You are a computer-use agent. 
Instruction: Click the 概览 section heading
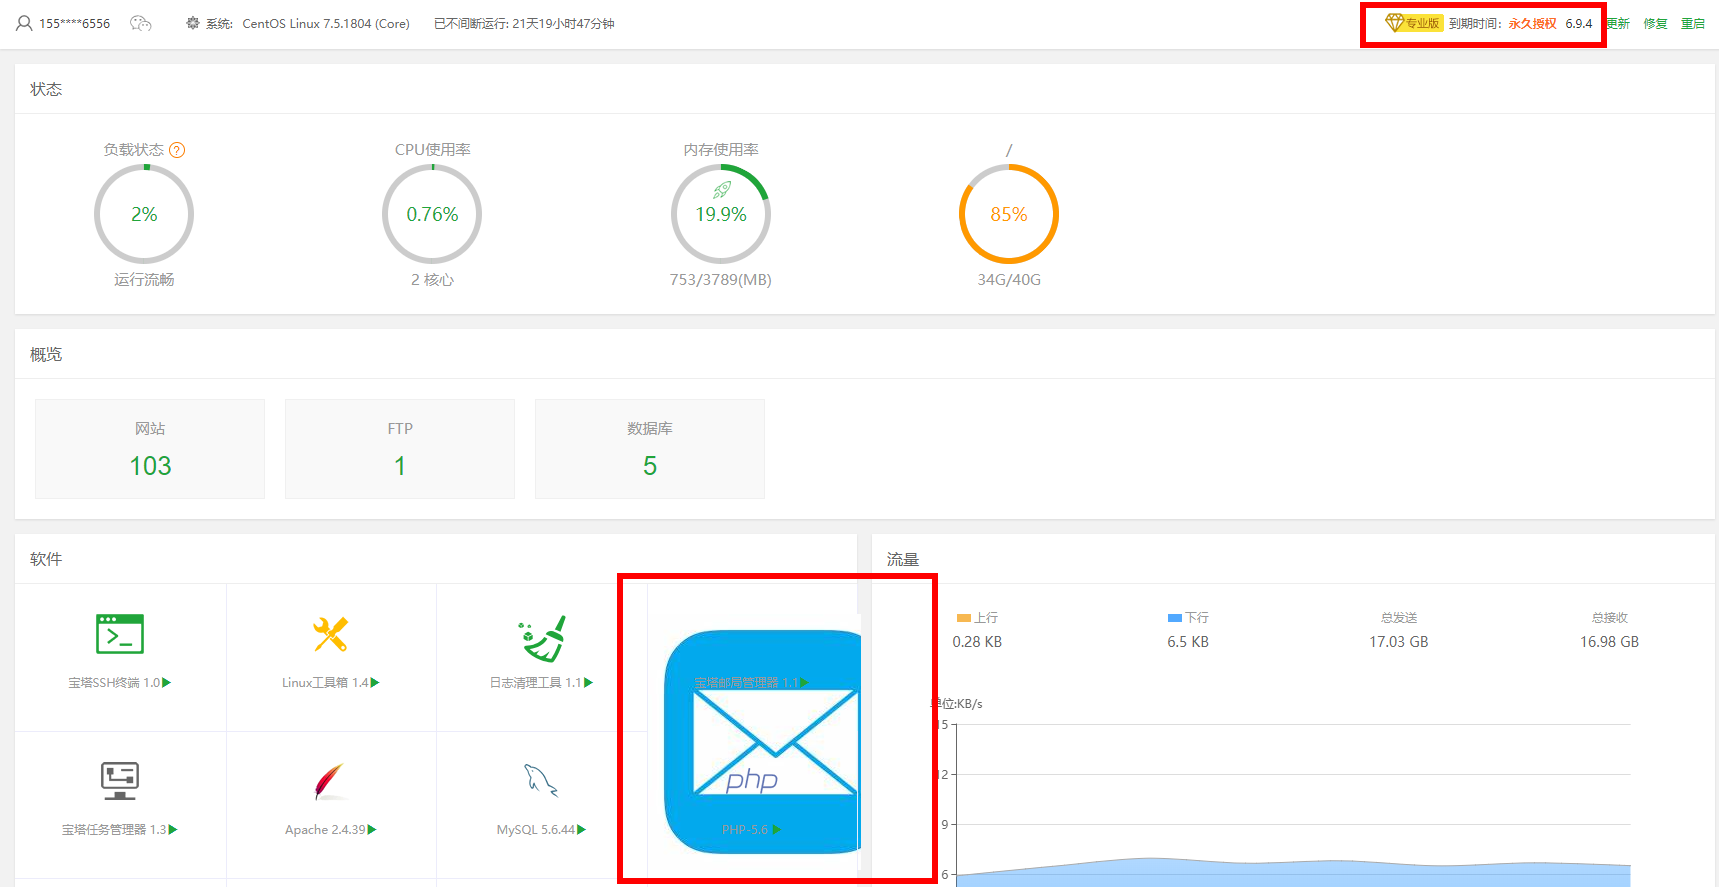coord(46,354)
